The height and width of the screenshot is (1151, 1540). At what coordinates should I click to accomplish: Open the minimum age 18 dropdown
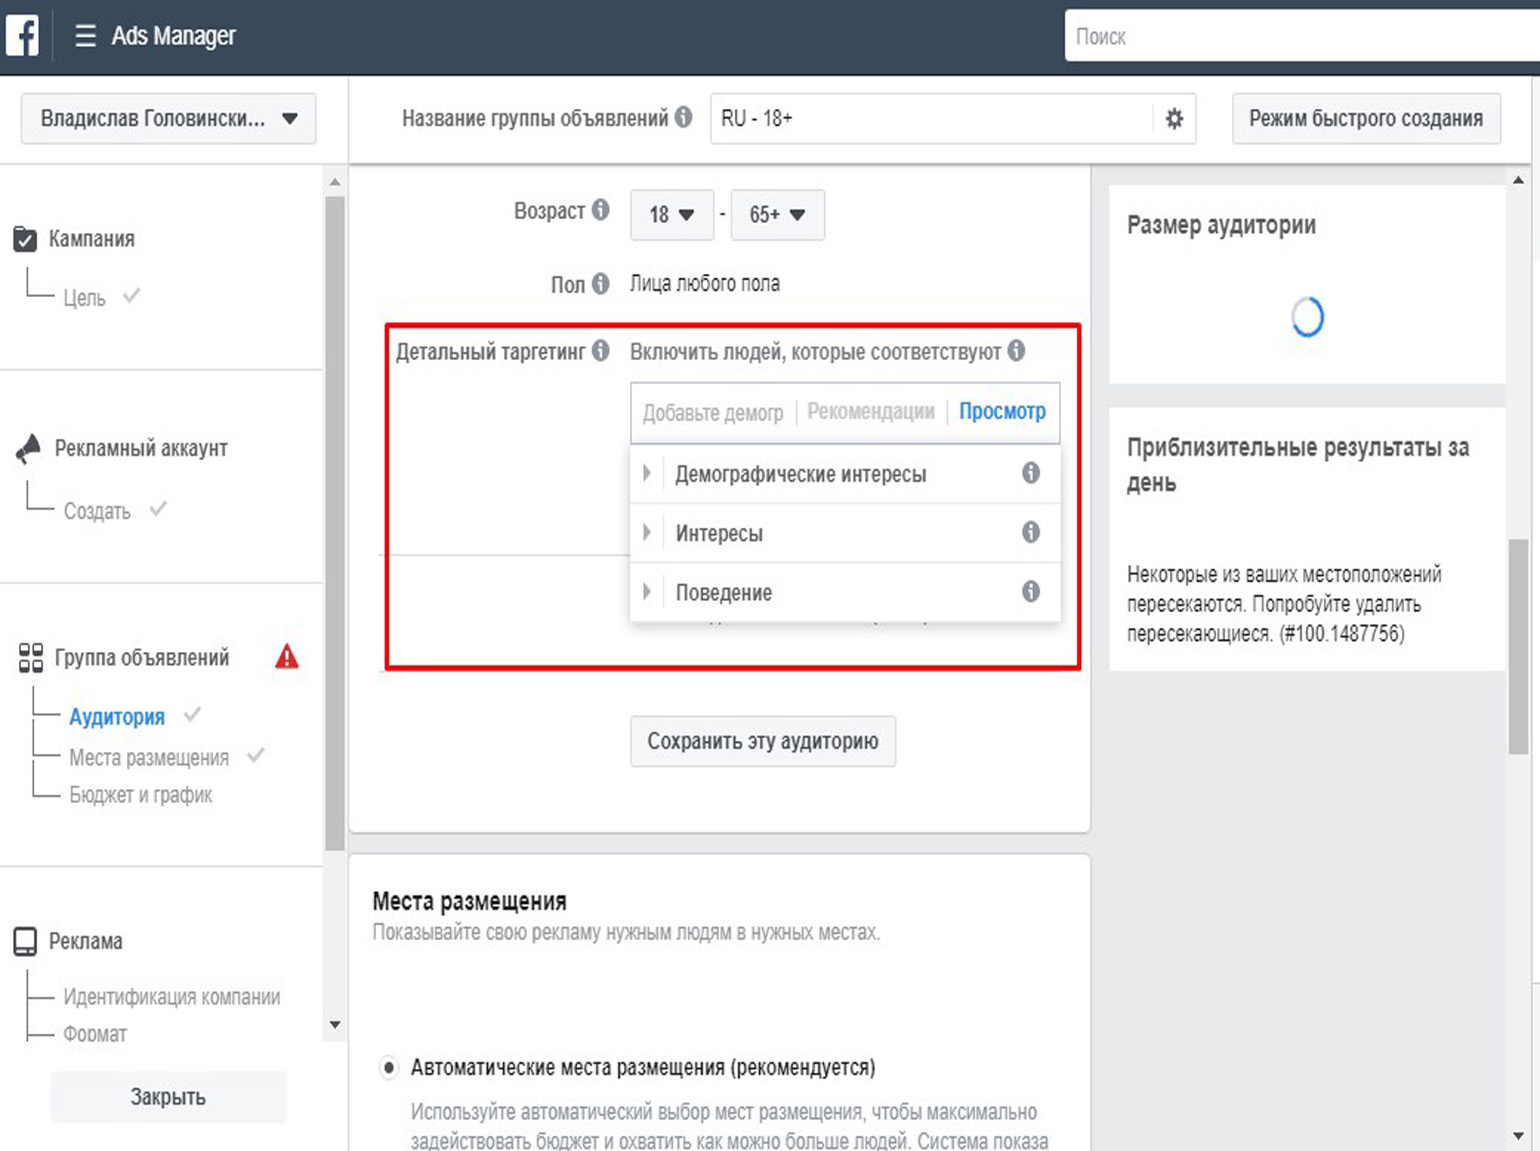coord(671,215)
